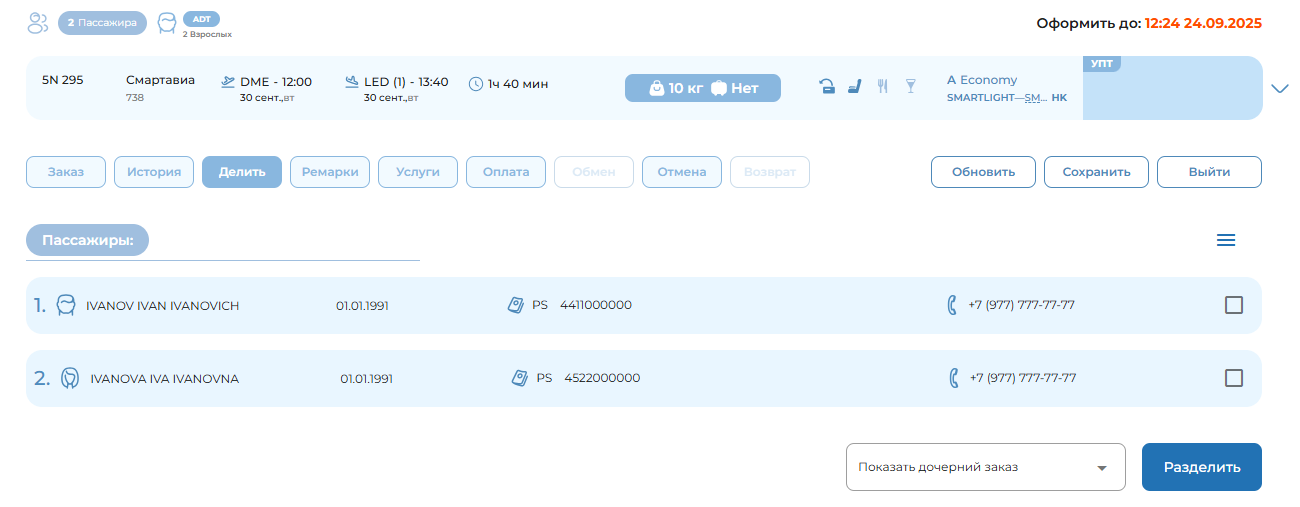Image resolution: width=1300 pixels, height=507 pixels.
Task: Refresh the order with Обновить button
Action: pyautogui.click(x=983, y=172)
